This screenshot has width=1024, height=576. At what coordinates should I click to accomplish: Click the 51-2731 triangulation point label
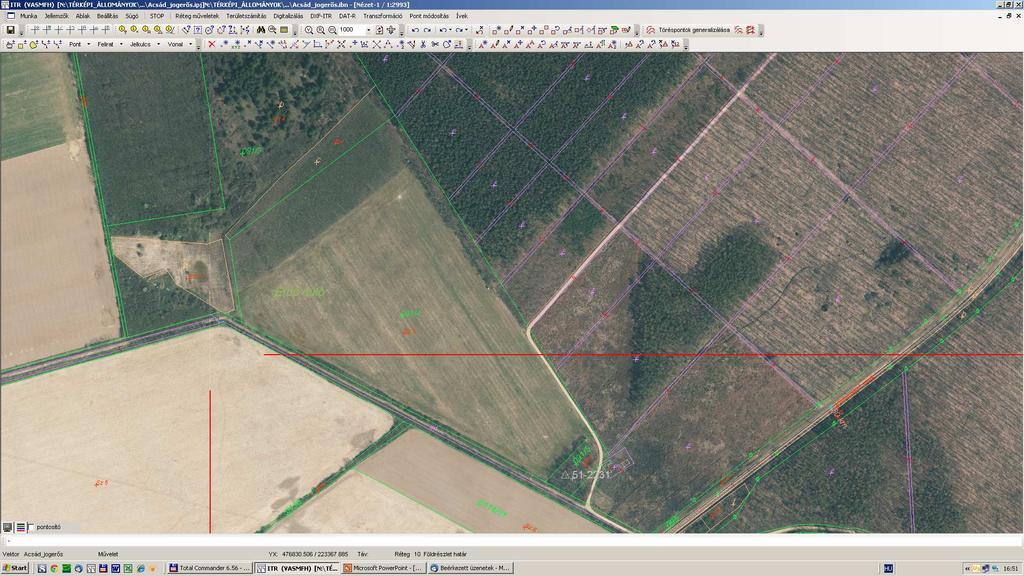(x=590, y=475)
